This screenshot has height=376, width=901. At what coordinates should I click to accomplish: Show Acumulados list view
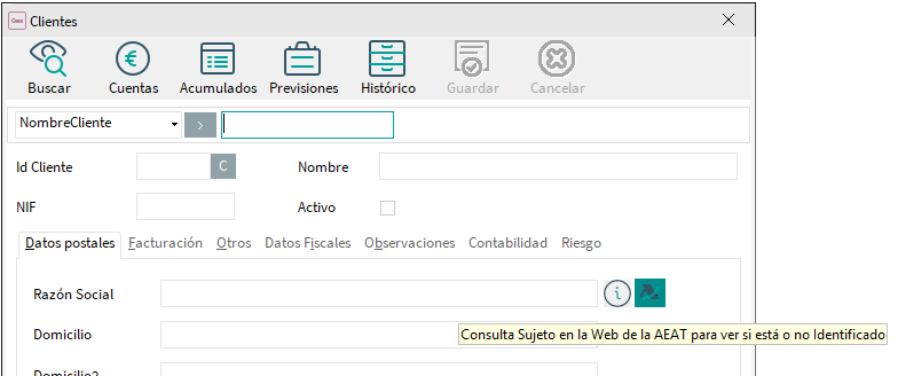218,67
